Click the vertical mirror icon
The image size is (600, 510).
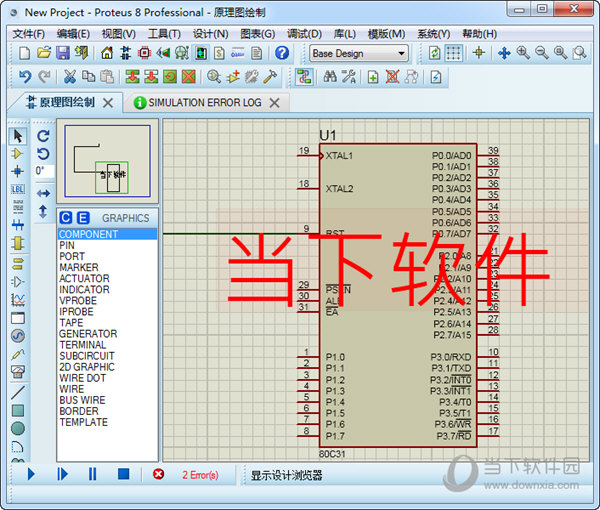coord(43,212)
